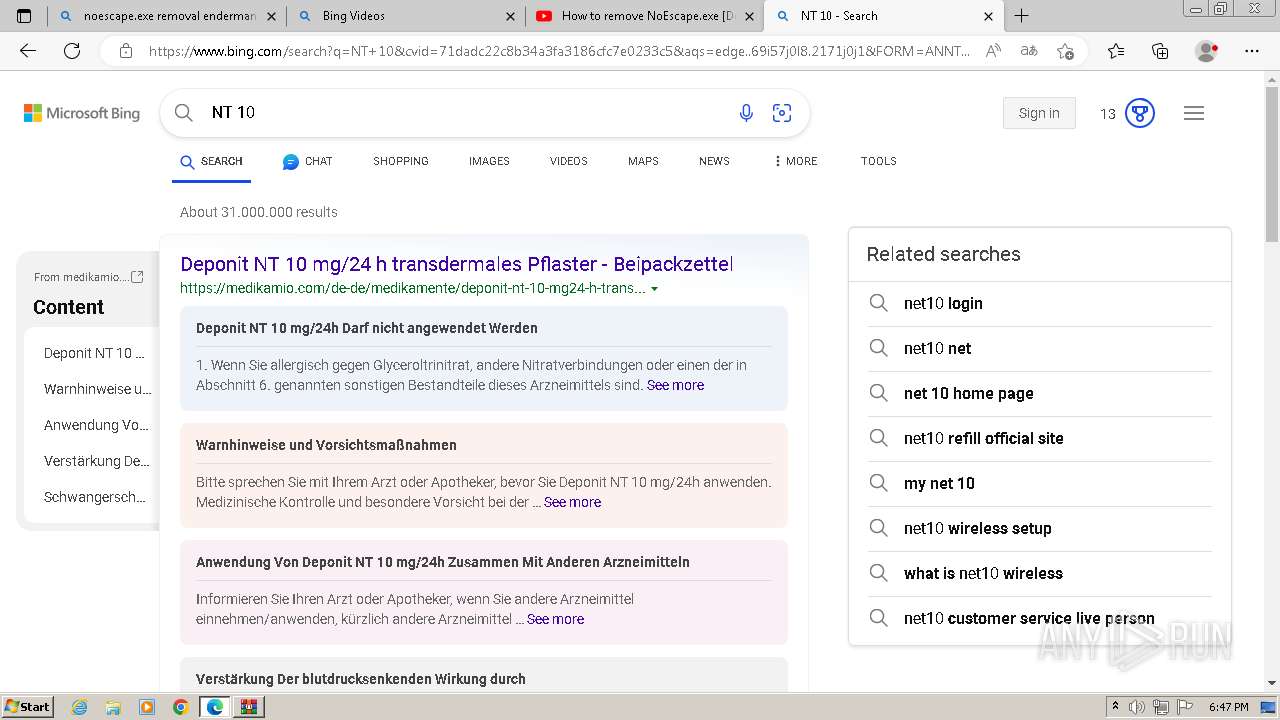The height and width of the screenshot is (720, 1280).
Task: Open tab actions menu icon
Action: click(x=24, y=16)
